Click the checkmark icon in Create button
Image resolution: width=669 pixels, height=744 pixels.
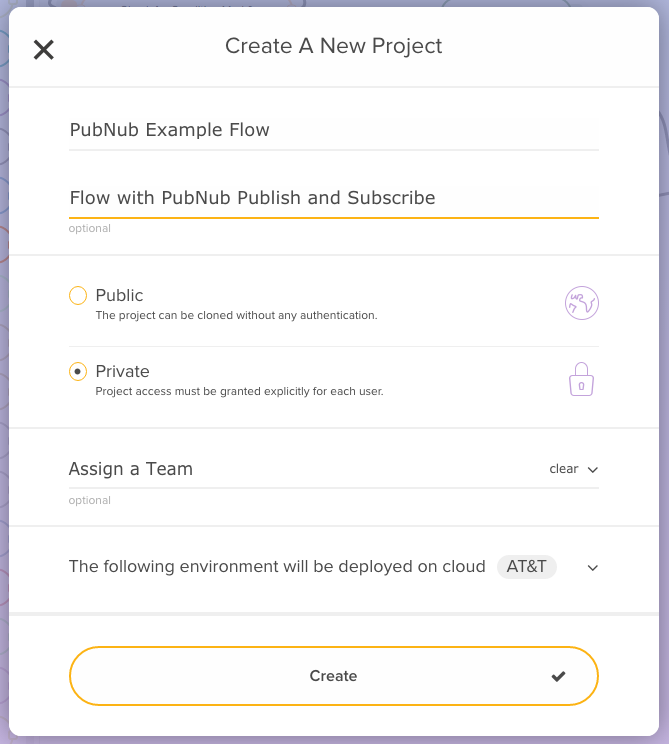(558, 677)
